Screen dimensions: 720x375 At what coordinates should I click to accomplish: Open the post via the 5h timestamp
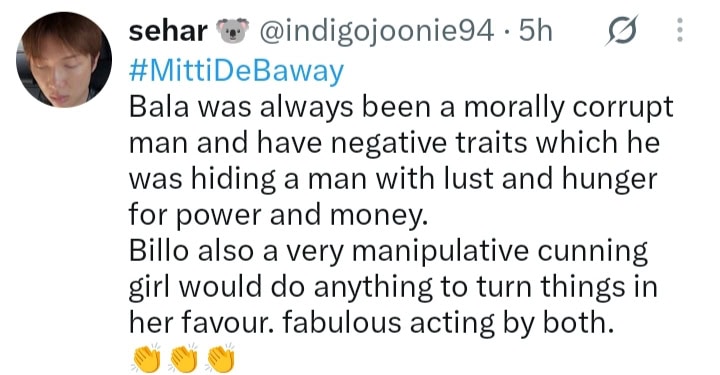point(535,32)
